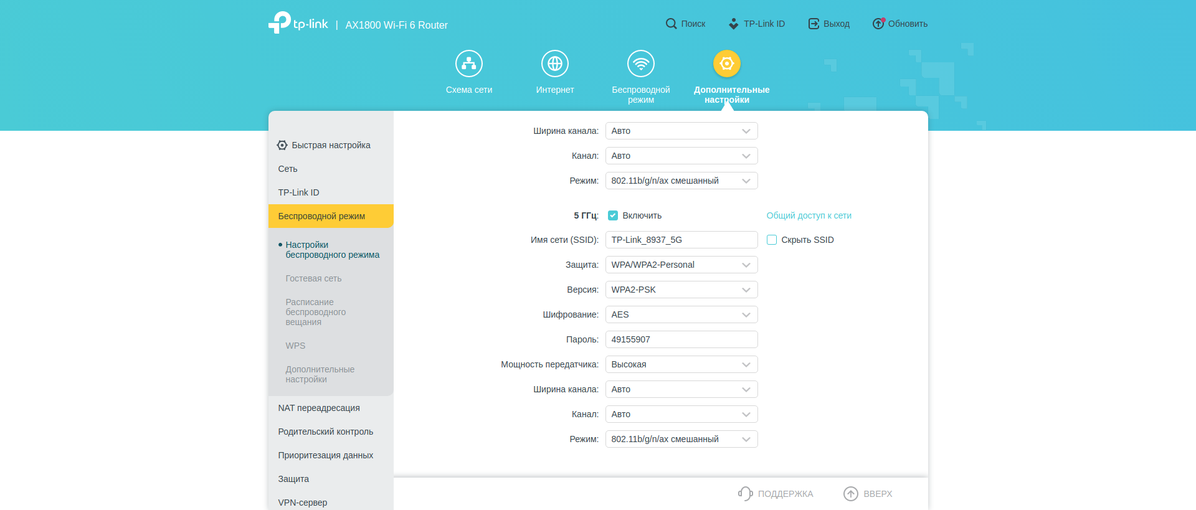The image size is (1196, 510).
Task: Select WPS submenu item
Action: coord(295,345)
